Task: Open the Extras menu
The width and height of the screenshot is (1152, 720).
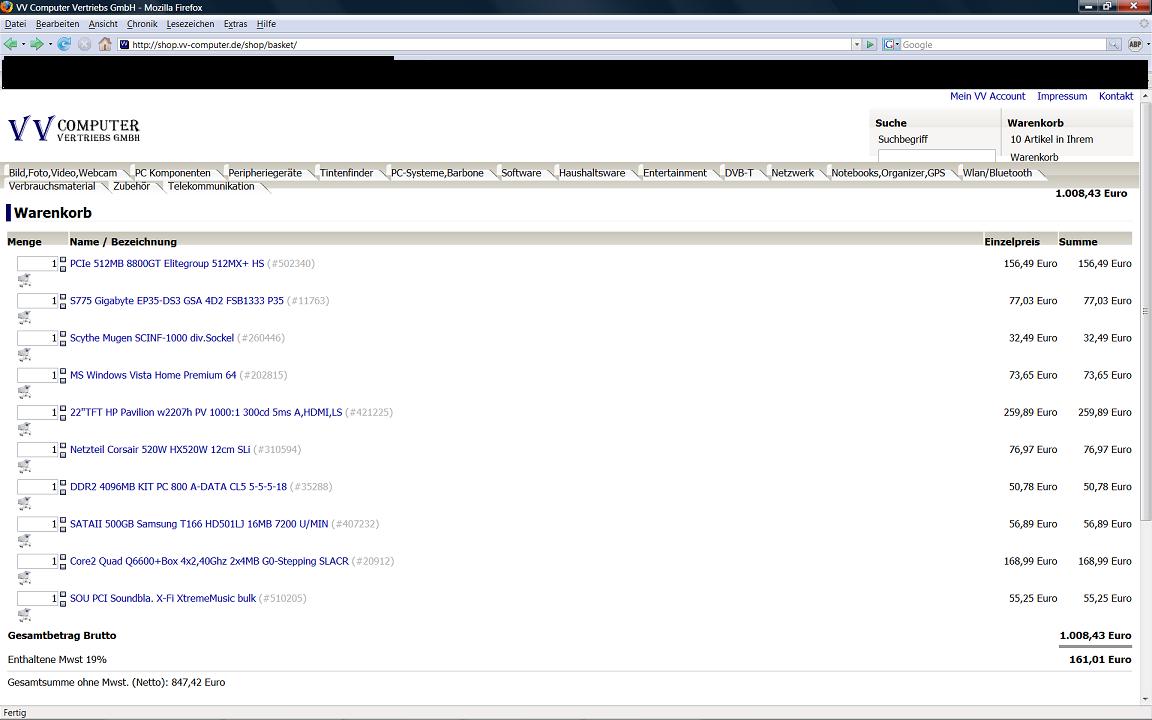Action: (x=235, y=24)
